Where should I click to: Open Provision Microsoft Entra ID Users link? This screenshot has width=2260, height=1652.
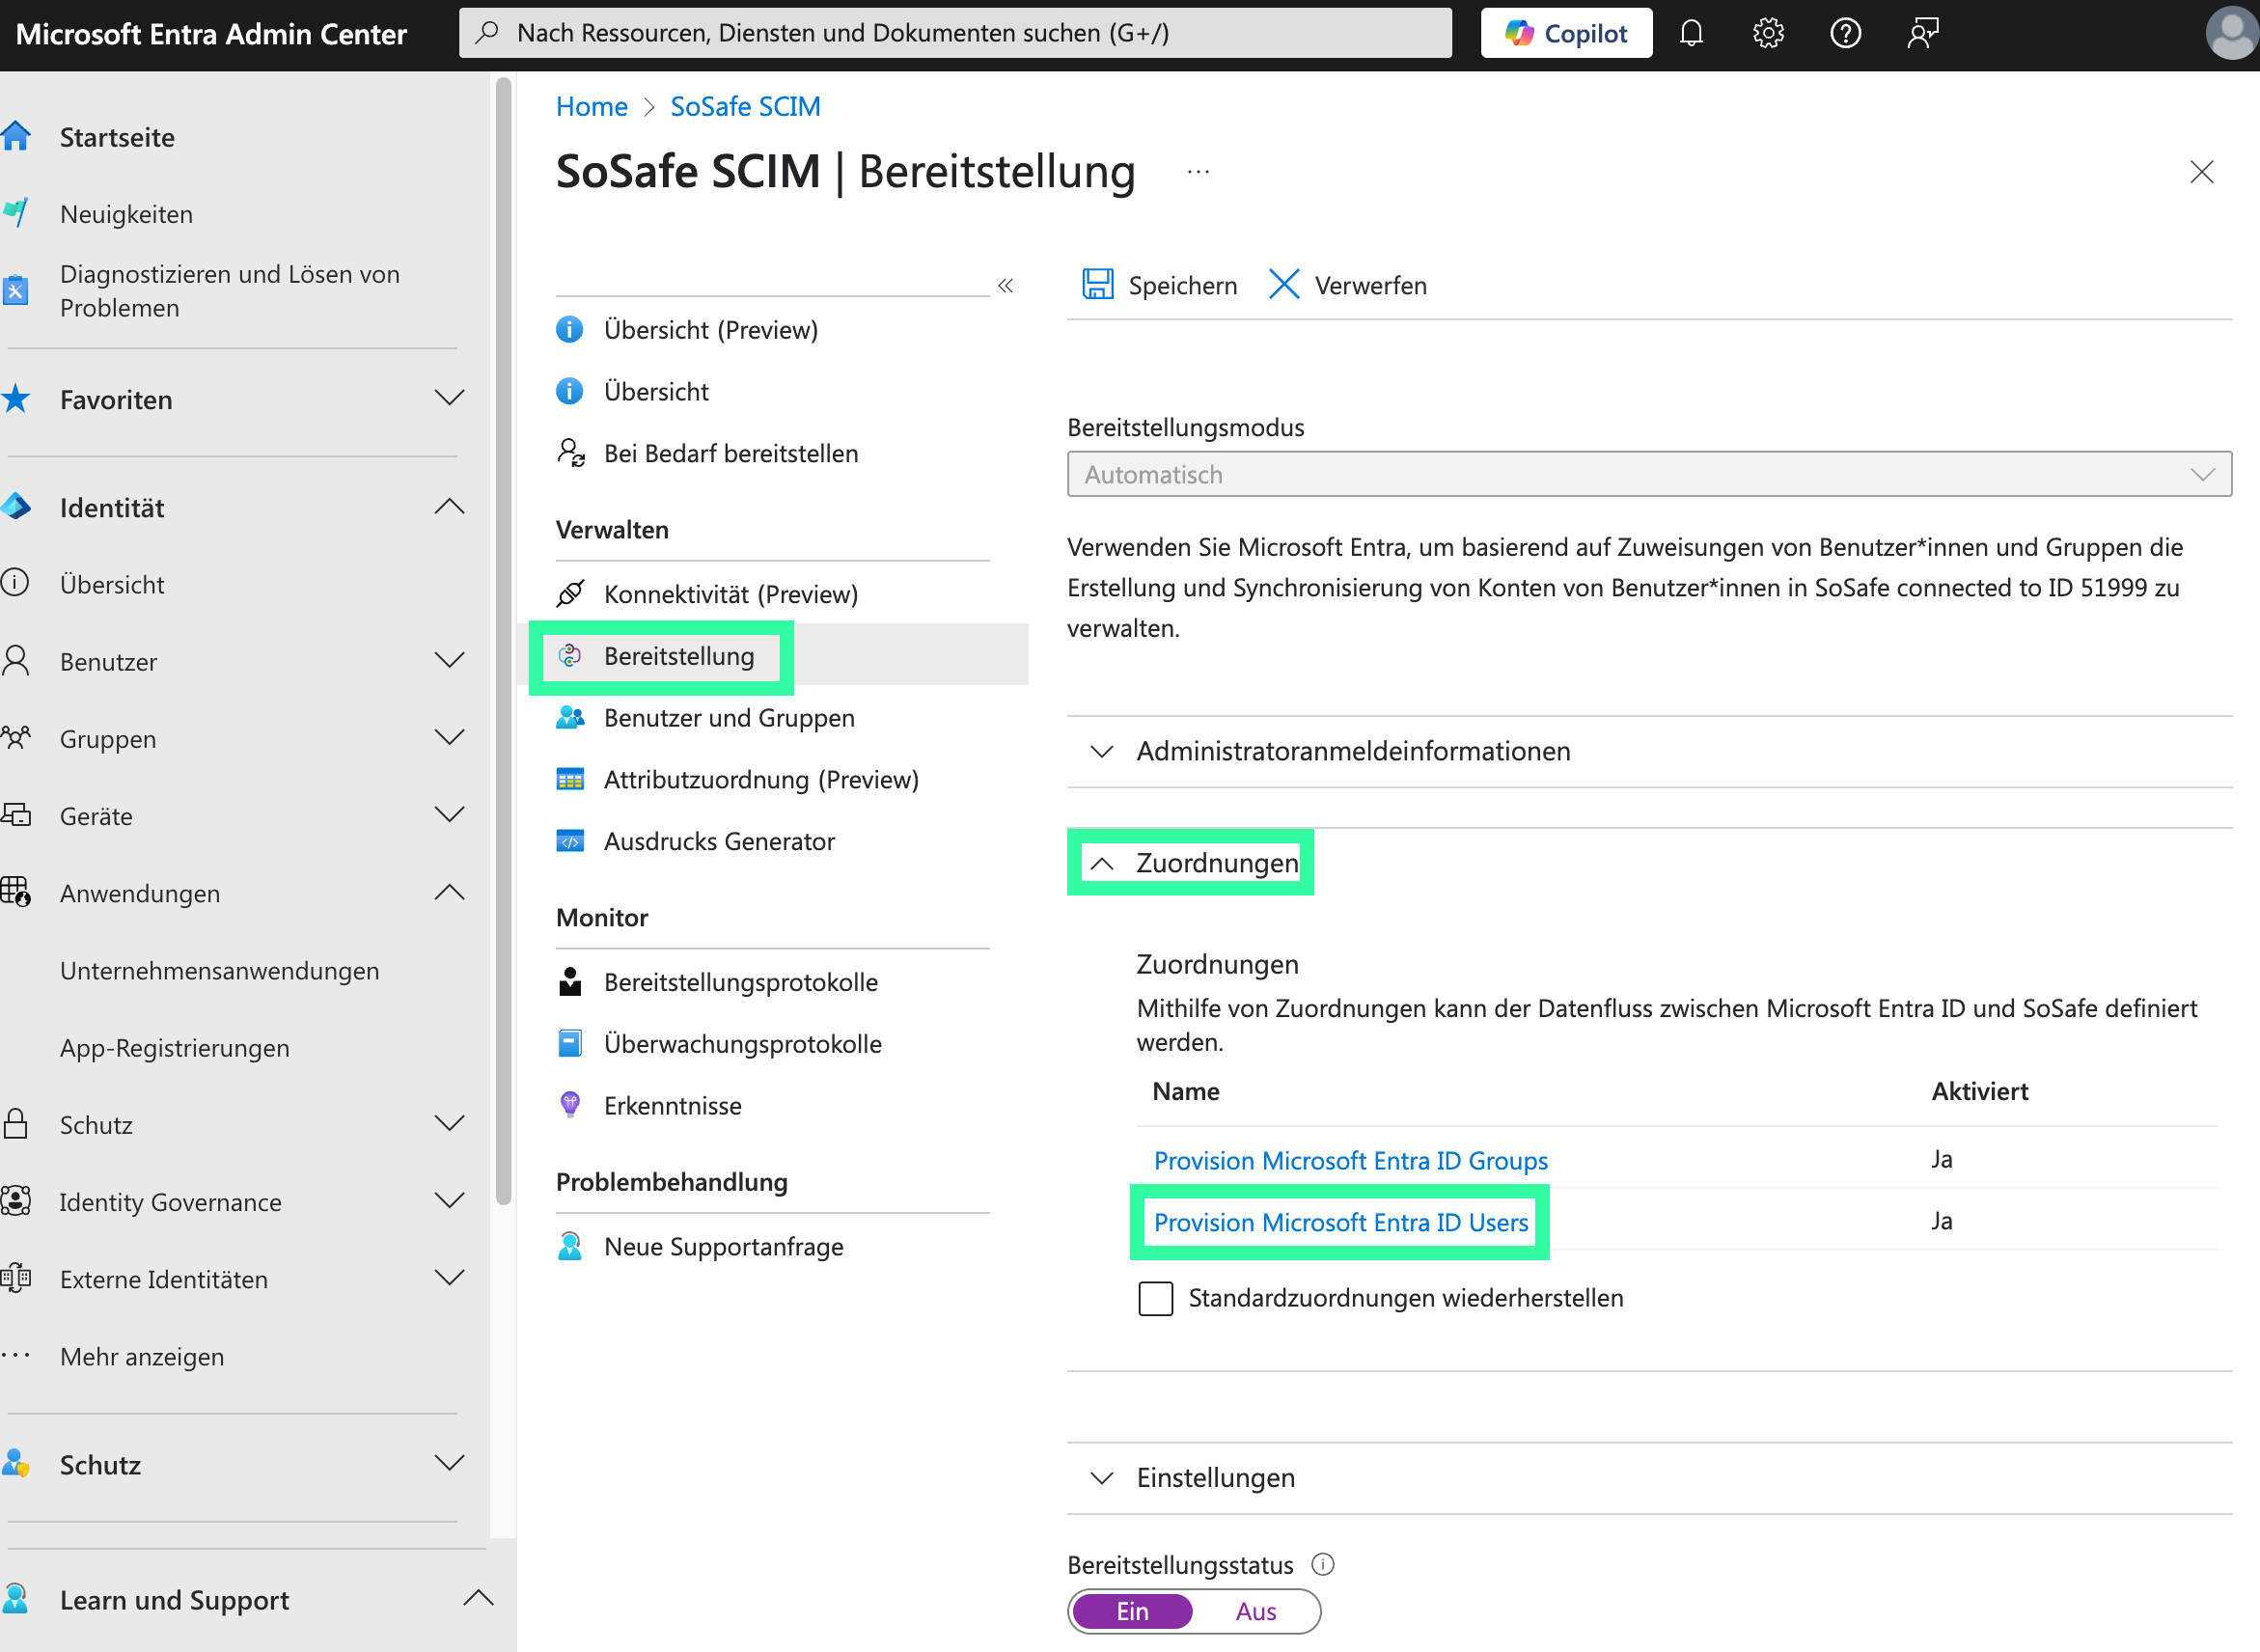click(x=1340, y=1222)
